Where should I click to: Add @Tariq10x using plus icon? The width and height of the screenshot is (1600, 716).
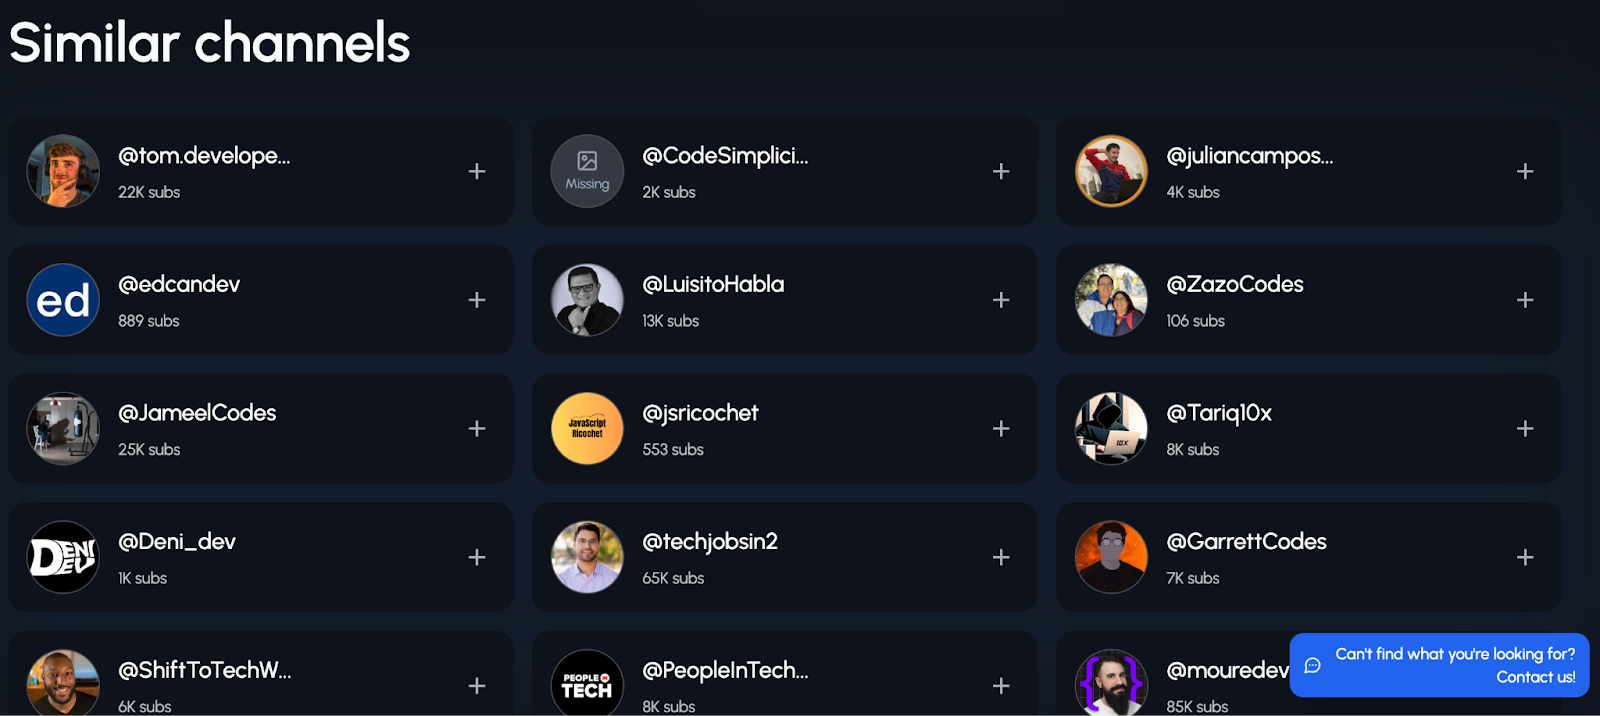[1525, 428]
